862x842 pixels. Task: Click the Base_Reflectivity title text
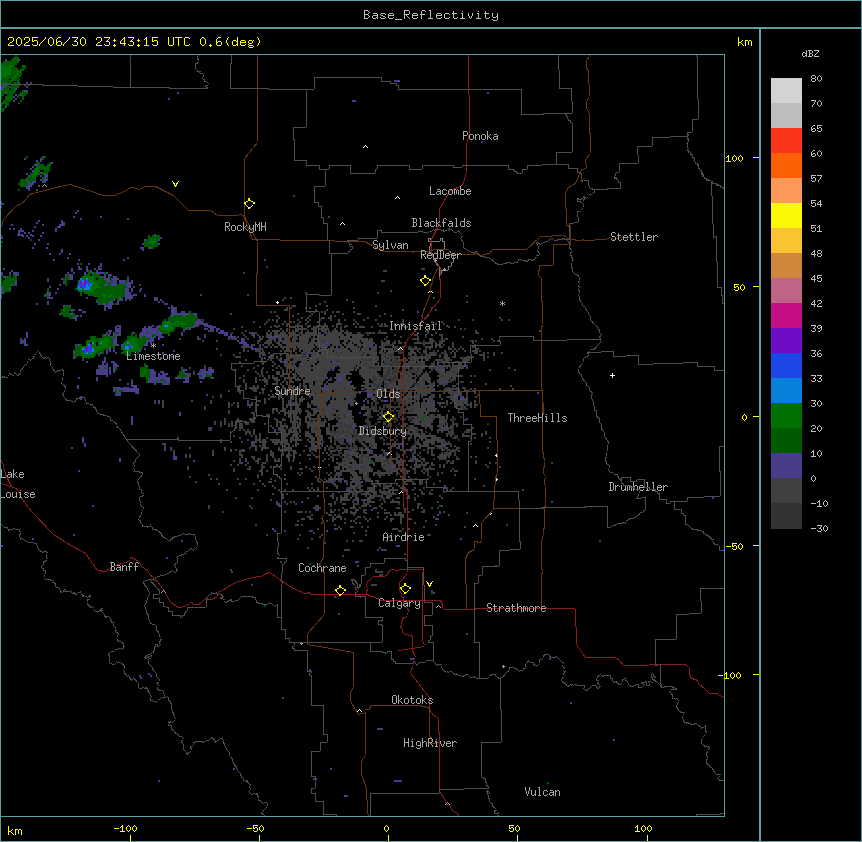point(431,15)
